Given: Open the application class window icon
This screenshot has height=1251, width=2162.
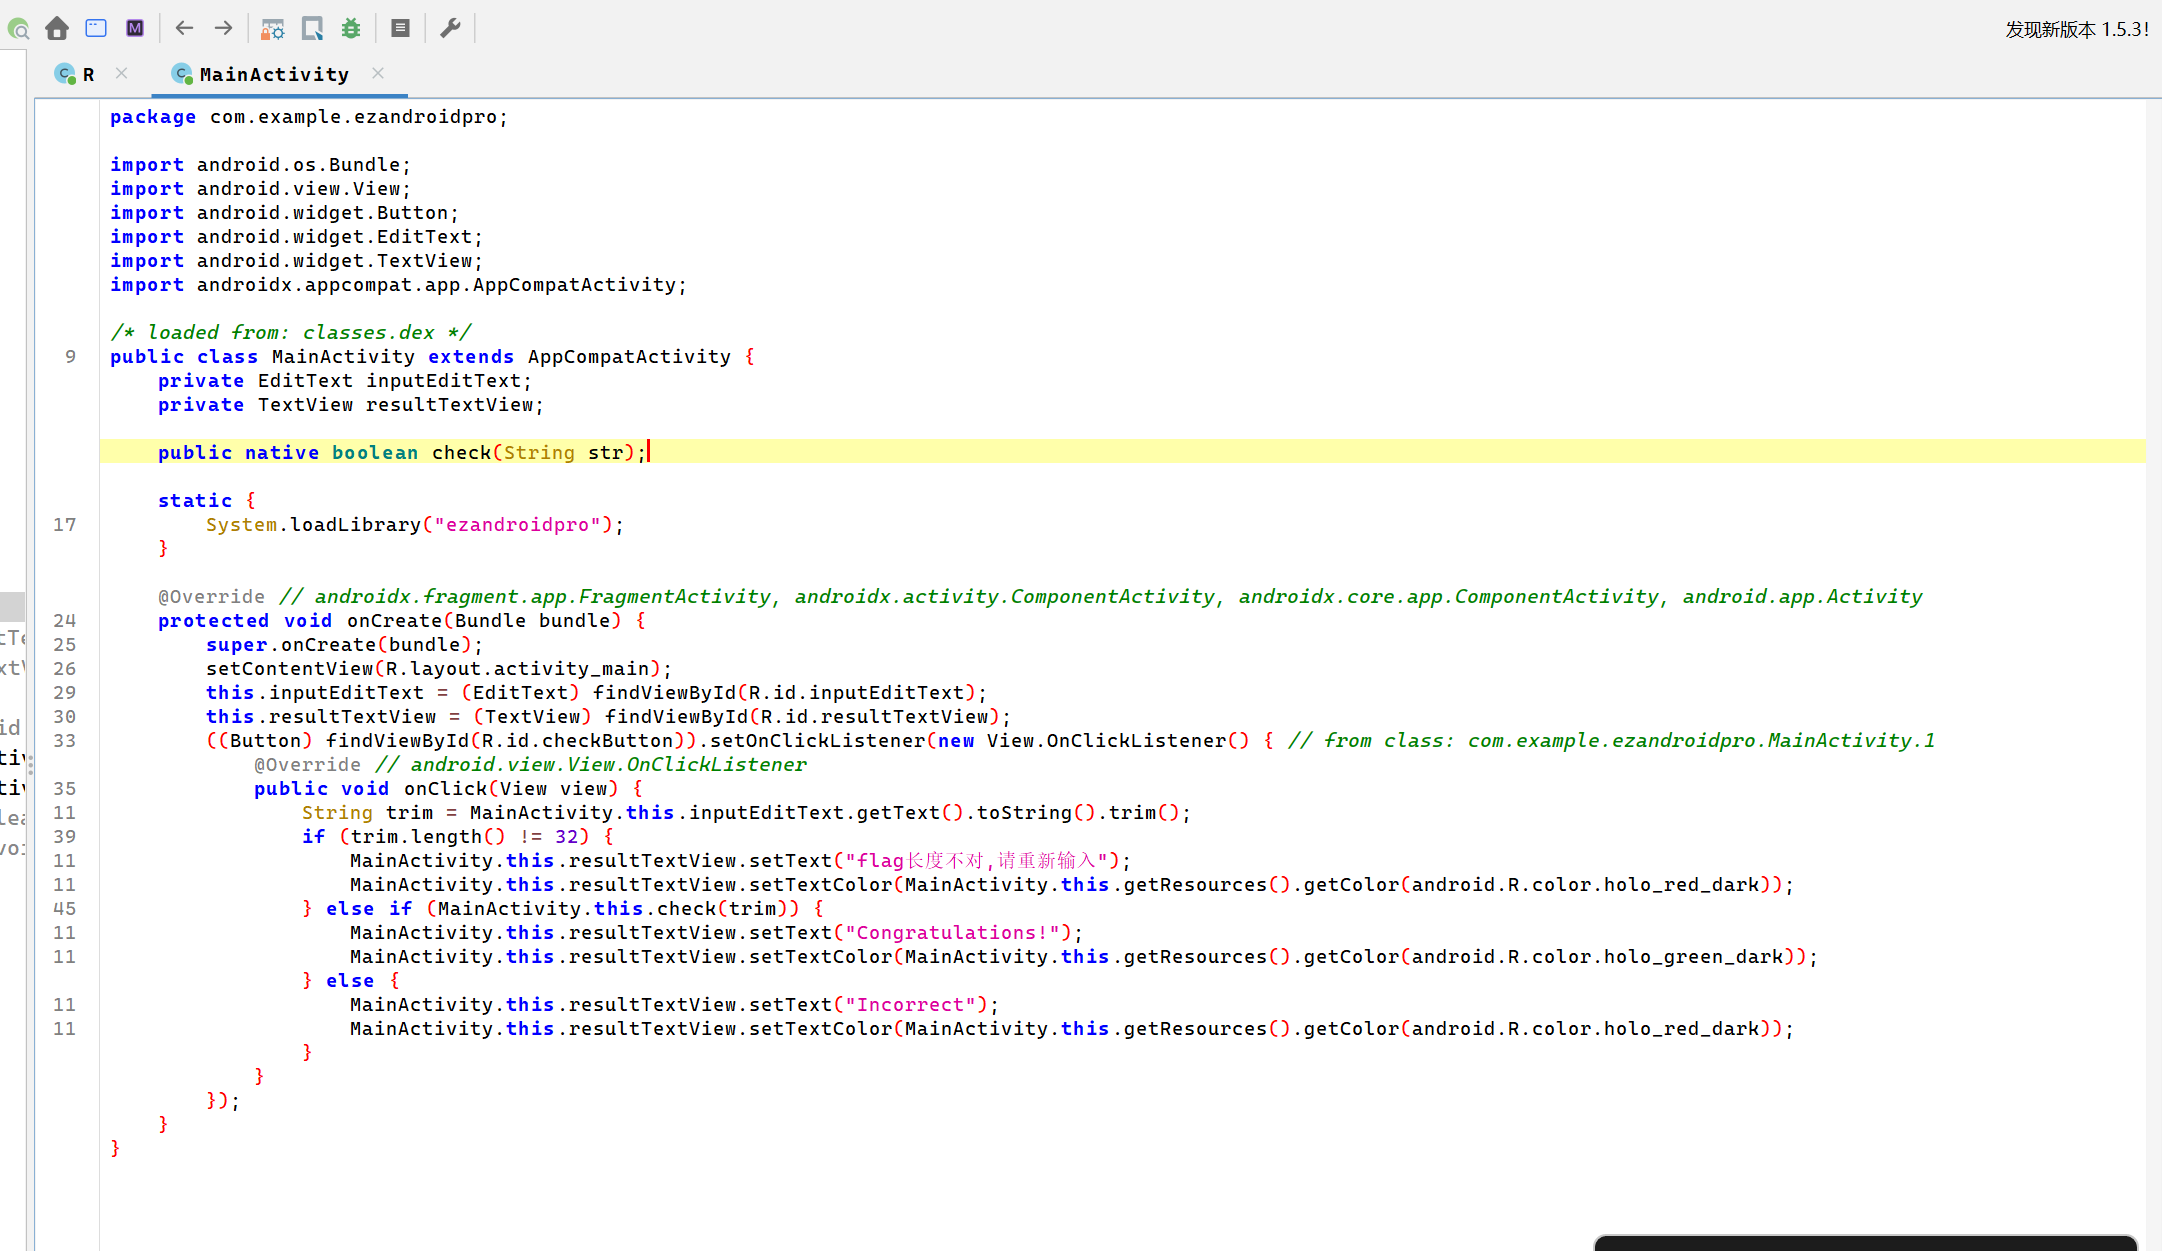Looking at the screenshot, I should (96, 29).
